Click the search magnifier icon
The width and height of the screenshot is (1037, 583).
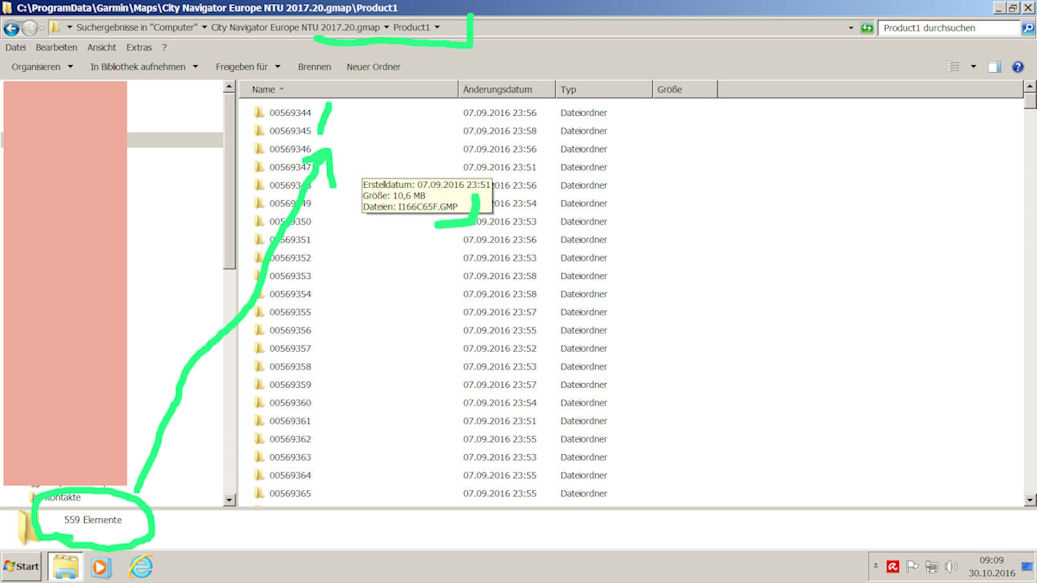coord(1027,28)
